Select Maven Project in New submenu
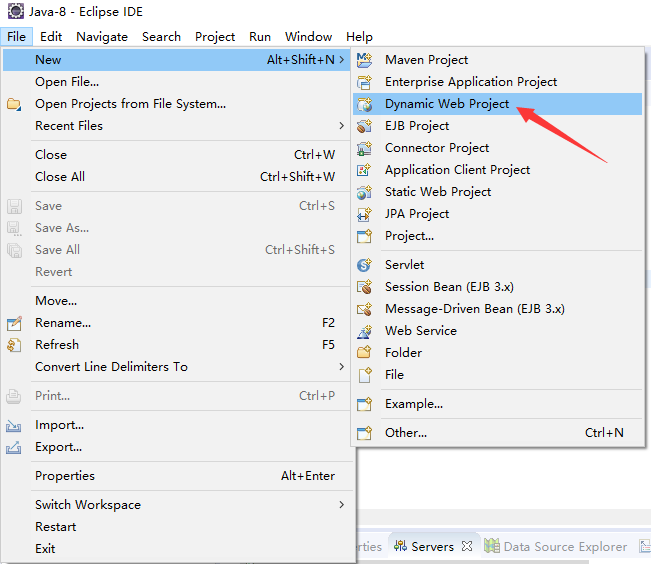This screenshot has height=564, width=651. 497,60
